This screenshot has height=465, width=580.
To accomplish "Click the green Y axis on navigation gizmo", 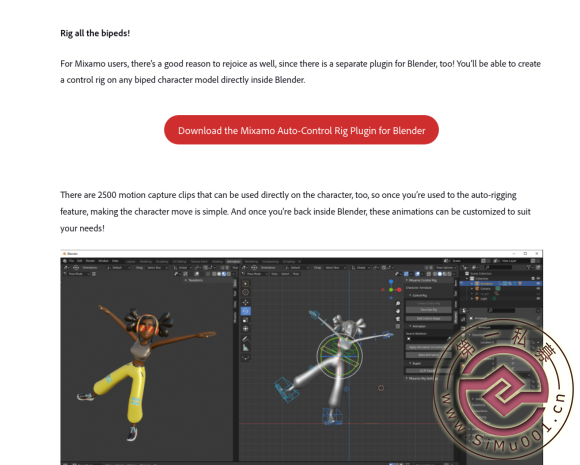I will pyautogui.click(x=391, y=290).
